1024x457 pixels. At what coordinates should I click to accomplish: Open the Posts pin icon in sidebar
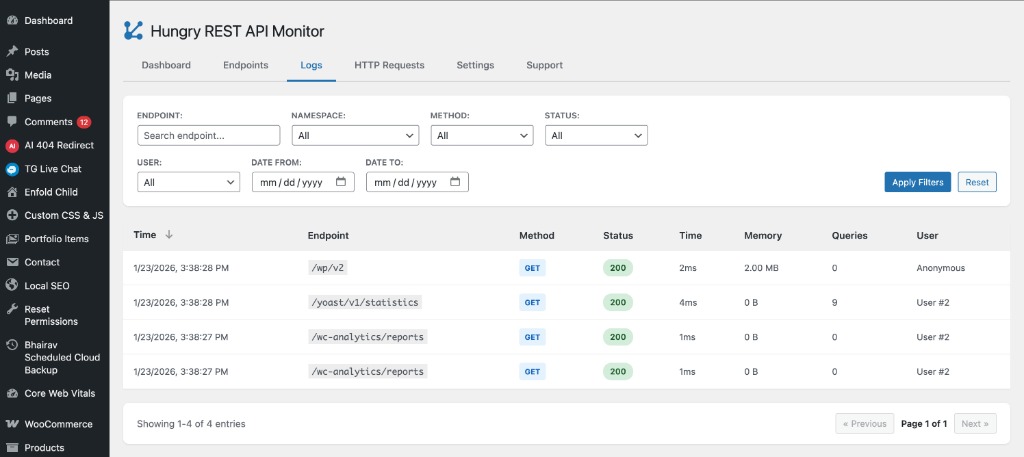point(12,52)
